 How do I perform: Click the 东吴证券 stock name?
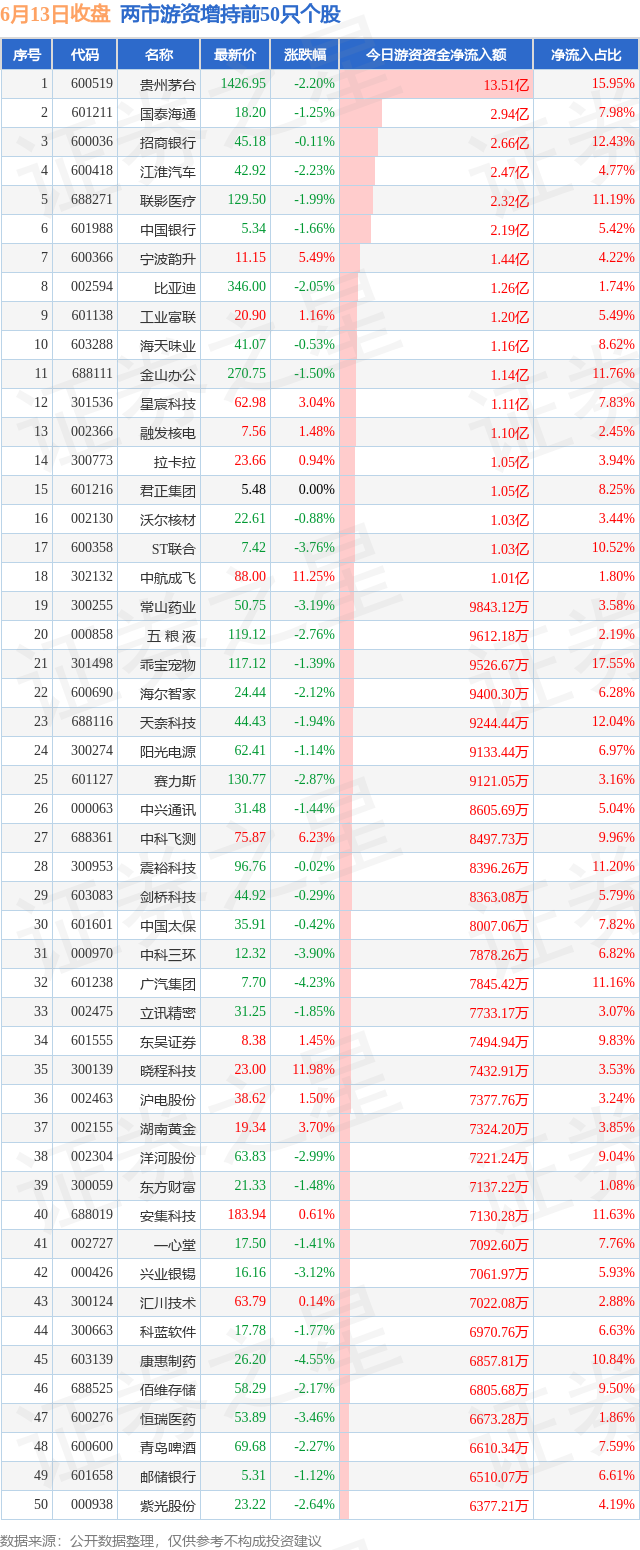[x=168, y=1041]
